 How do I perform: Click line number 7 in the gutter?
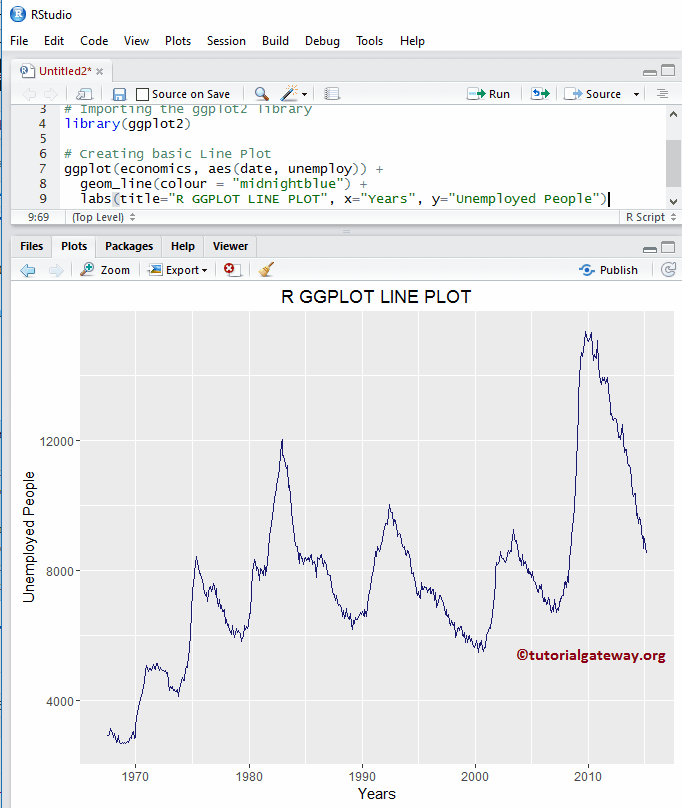tap(43, 169)
